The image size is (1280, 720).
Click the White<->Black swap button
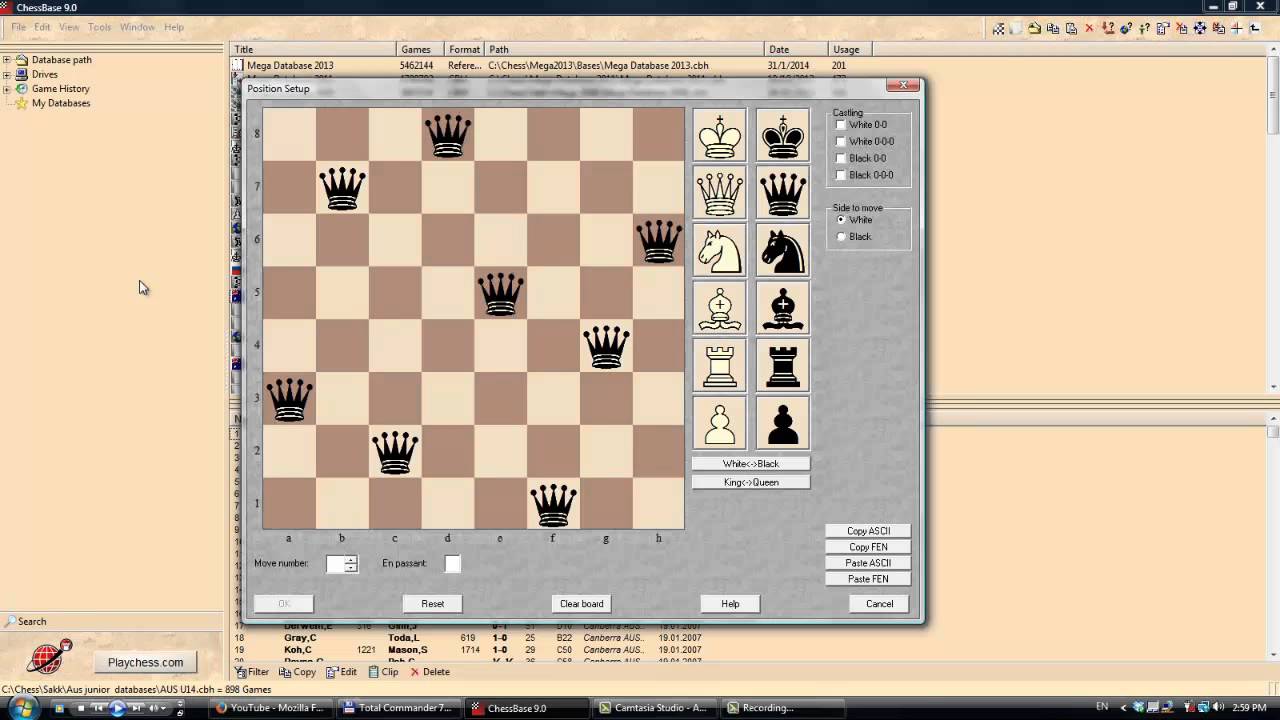coord(751,464)
